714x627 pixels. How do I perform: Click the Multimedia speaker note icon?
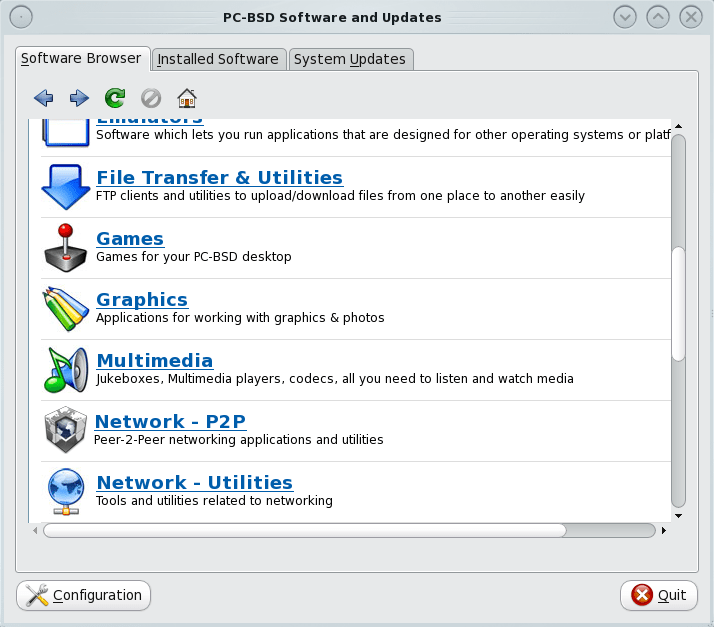(x=66, y=370)
